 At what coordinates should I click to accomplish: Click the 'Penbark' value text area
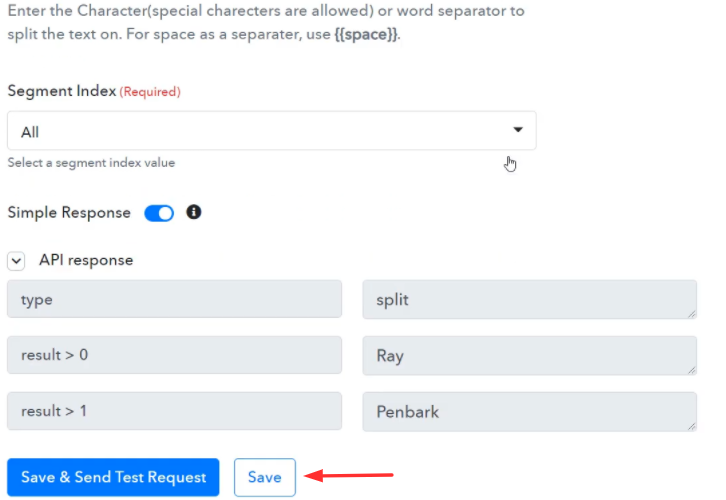tap(530, 412)
